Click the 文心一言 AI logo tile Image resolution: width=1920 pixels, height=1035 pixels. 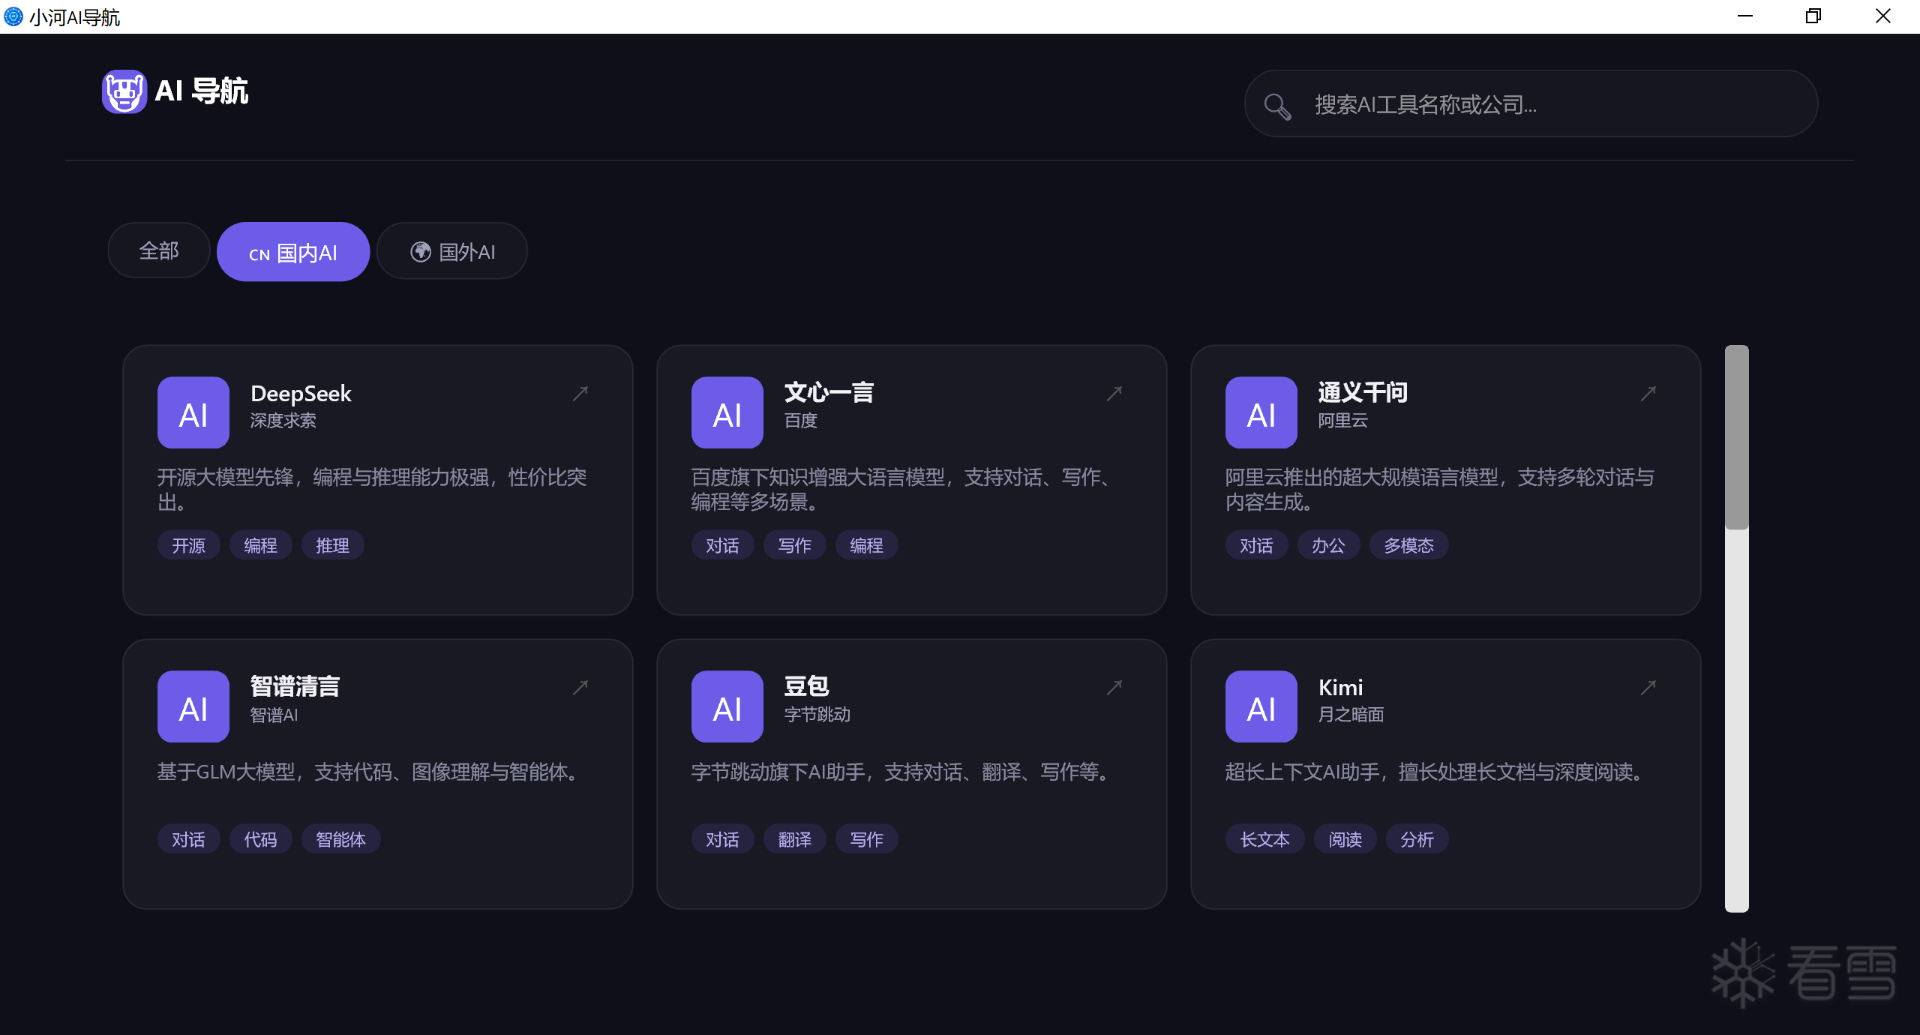727,413
